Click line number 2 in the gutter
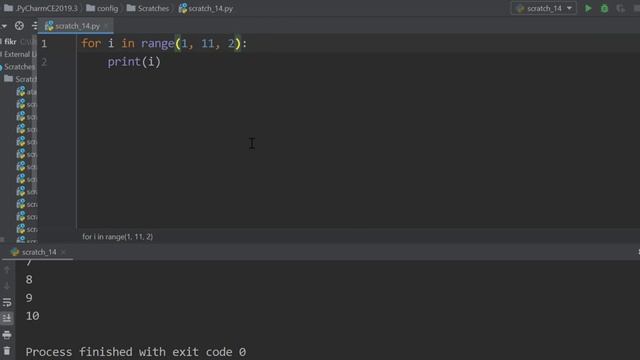 tap(44, 62)
